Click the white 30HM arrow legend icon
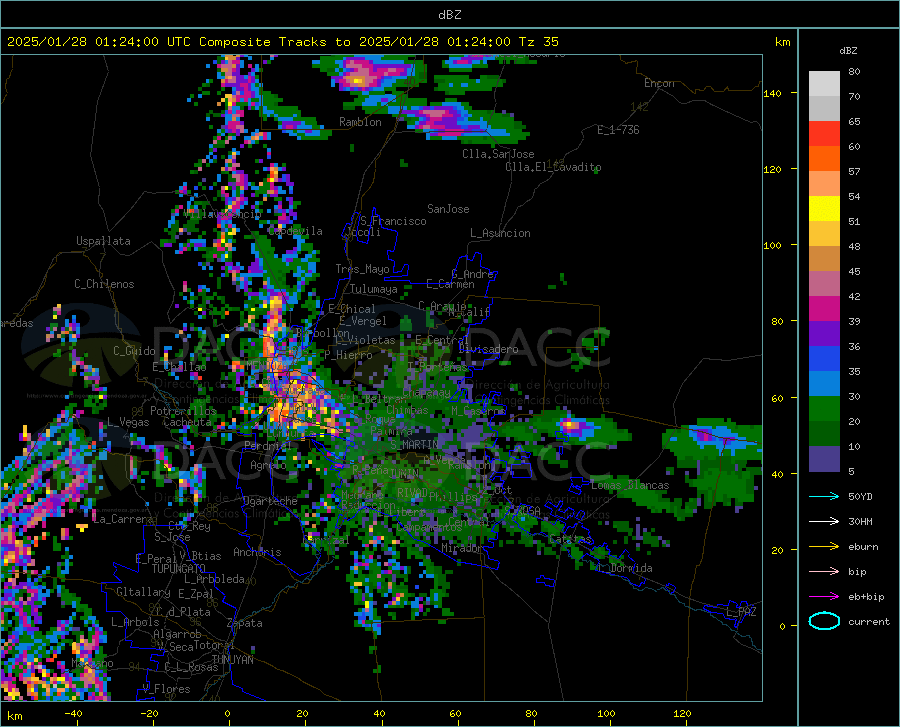Image resolution: width=900 pixels, height=727 pixels. (824, 522)
